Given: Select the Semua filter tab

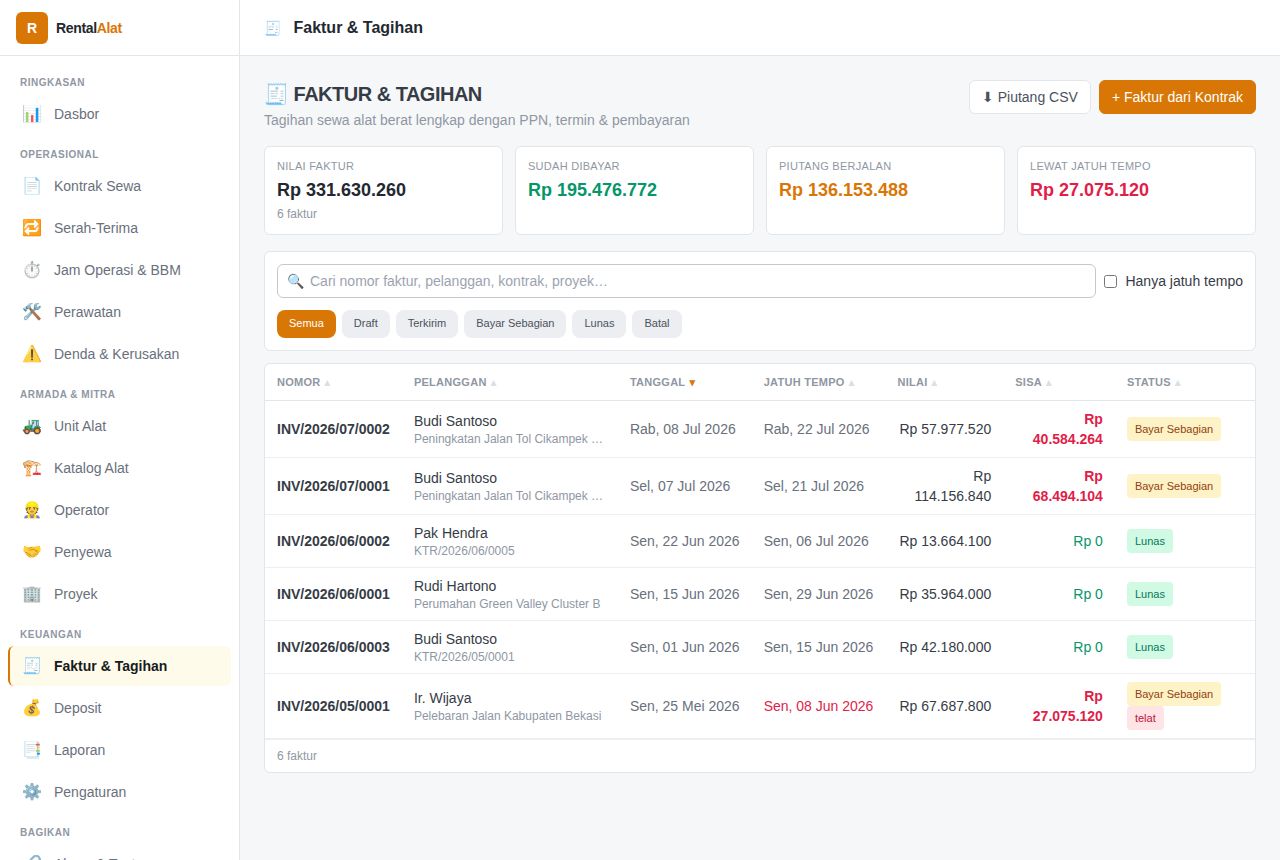Looking at the screenshot, I should tap(306, 324).
